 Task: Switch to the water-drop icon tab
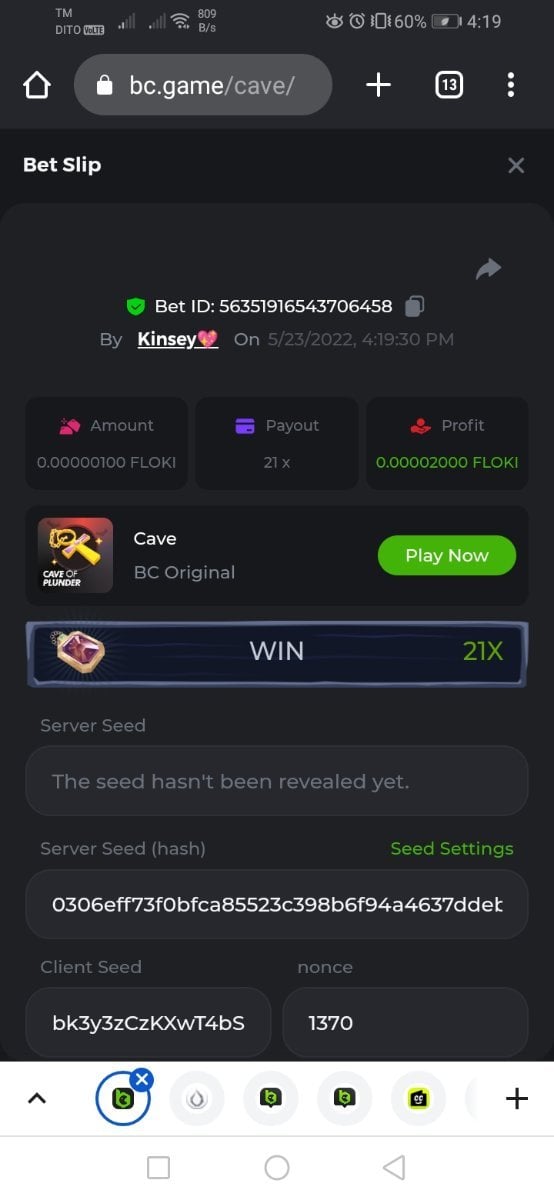197,1099
